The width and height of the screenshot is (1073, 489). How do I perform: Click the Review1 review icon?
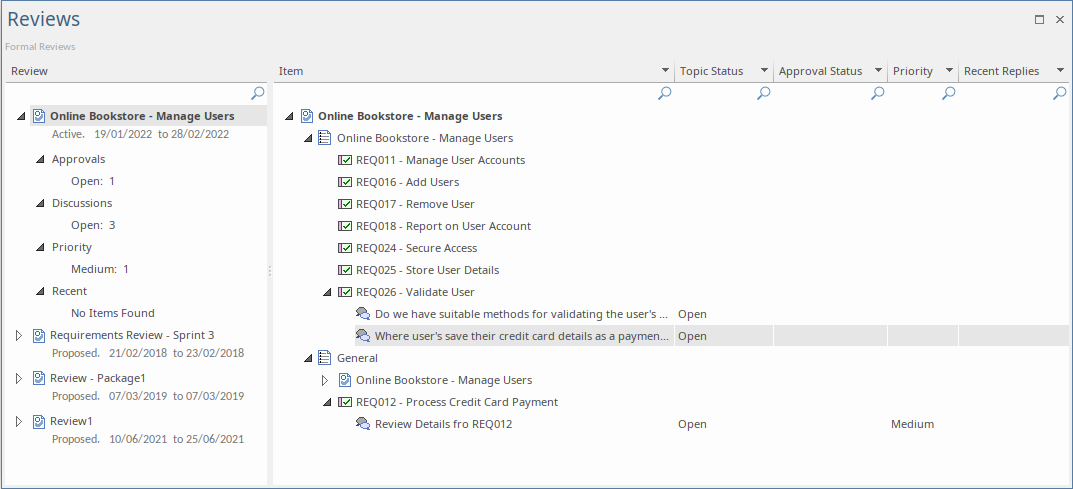tap(39, 422)
